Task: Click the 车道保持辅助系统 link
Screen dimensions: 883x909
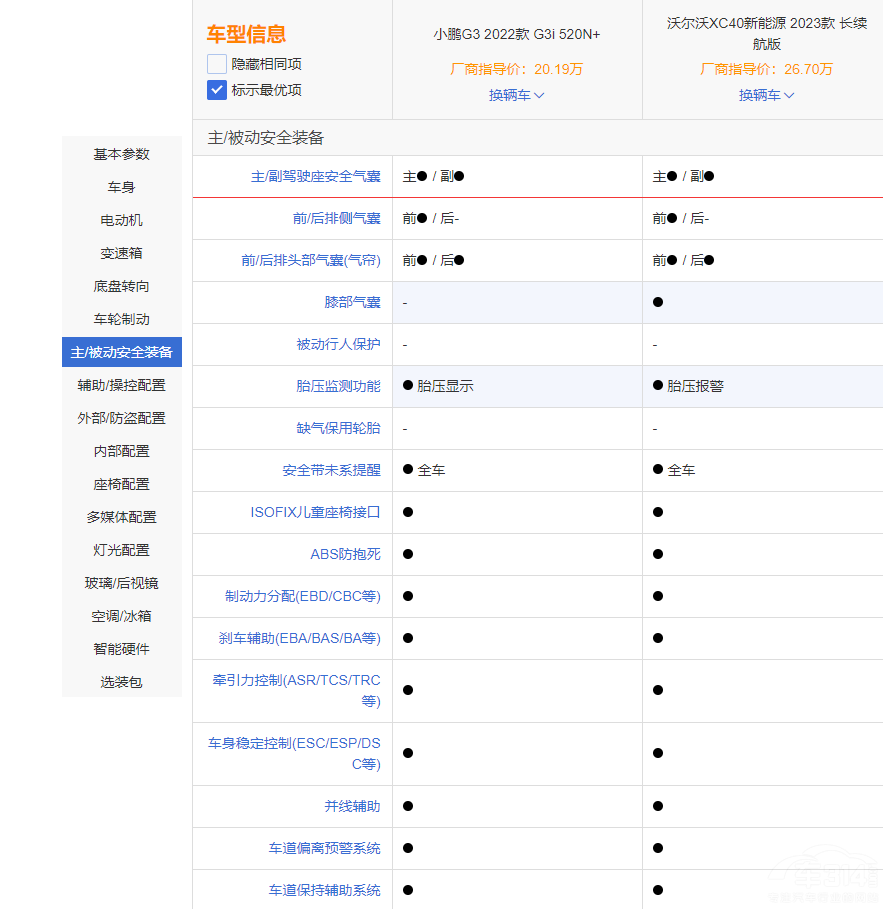Action: click(324, 890)
